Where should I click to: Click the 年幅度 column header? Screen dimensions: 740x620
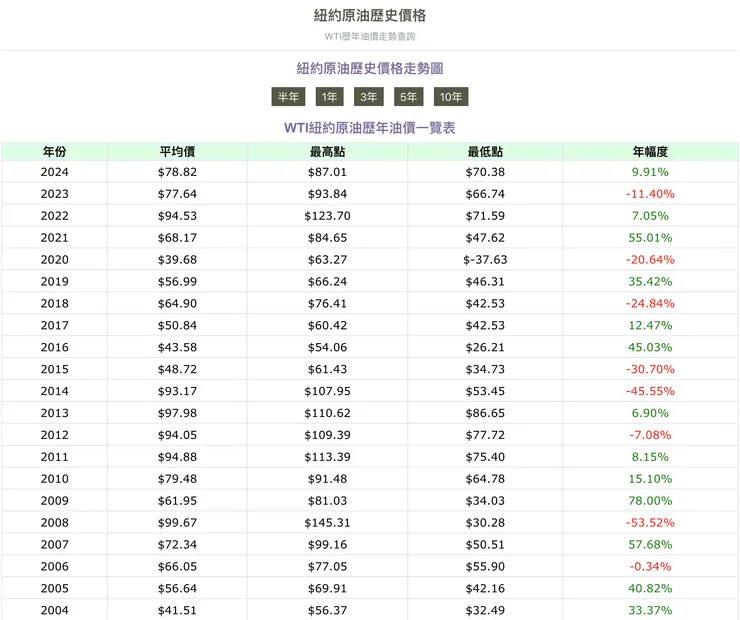[650, 152]
